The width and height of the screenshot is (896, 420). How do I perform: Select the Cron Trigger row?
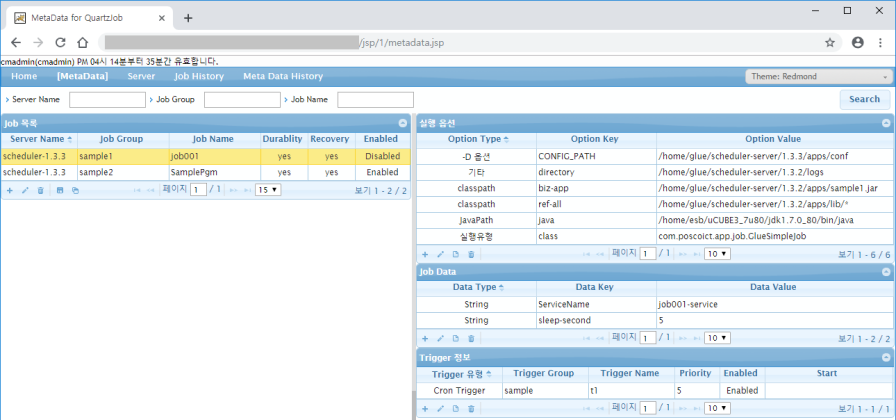[x=654, y=391]
